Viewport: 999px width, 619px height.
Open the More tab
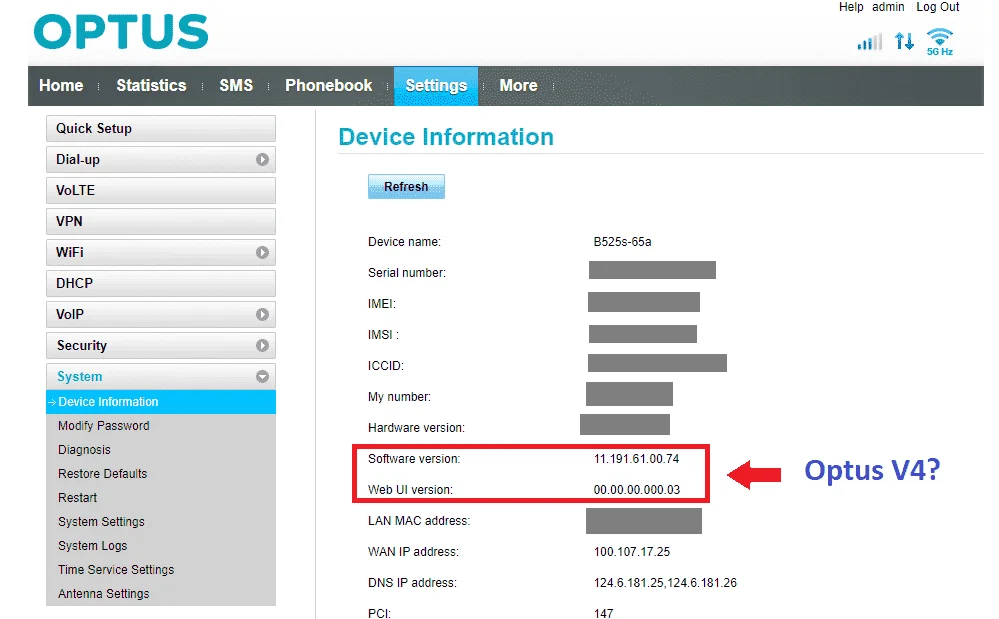tap(519, 85)
